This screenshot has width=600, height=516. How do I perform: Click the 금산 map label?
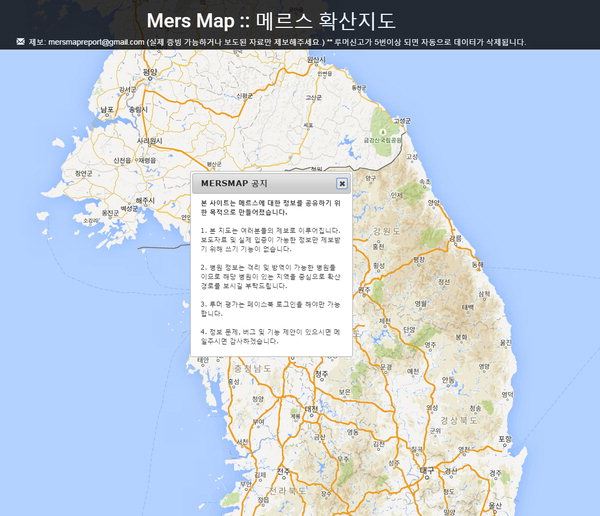320,437
